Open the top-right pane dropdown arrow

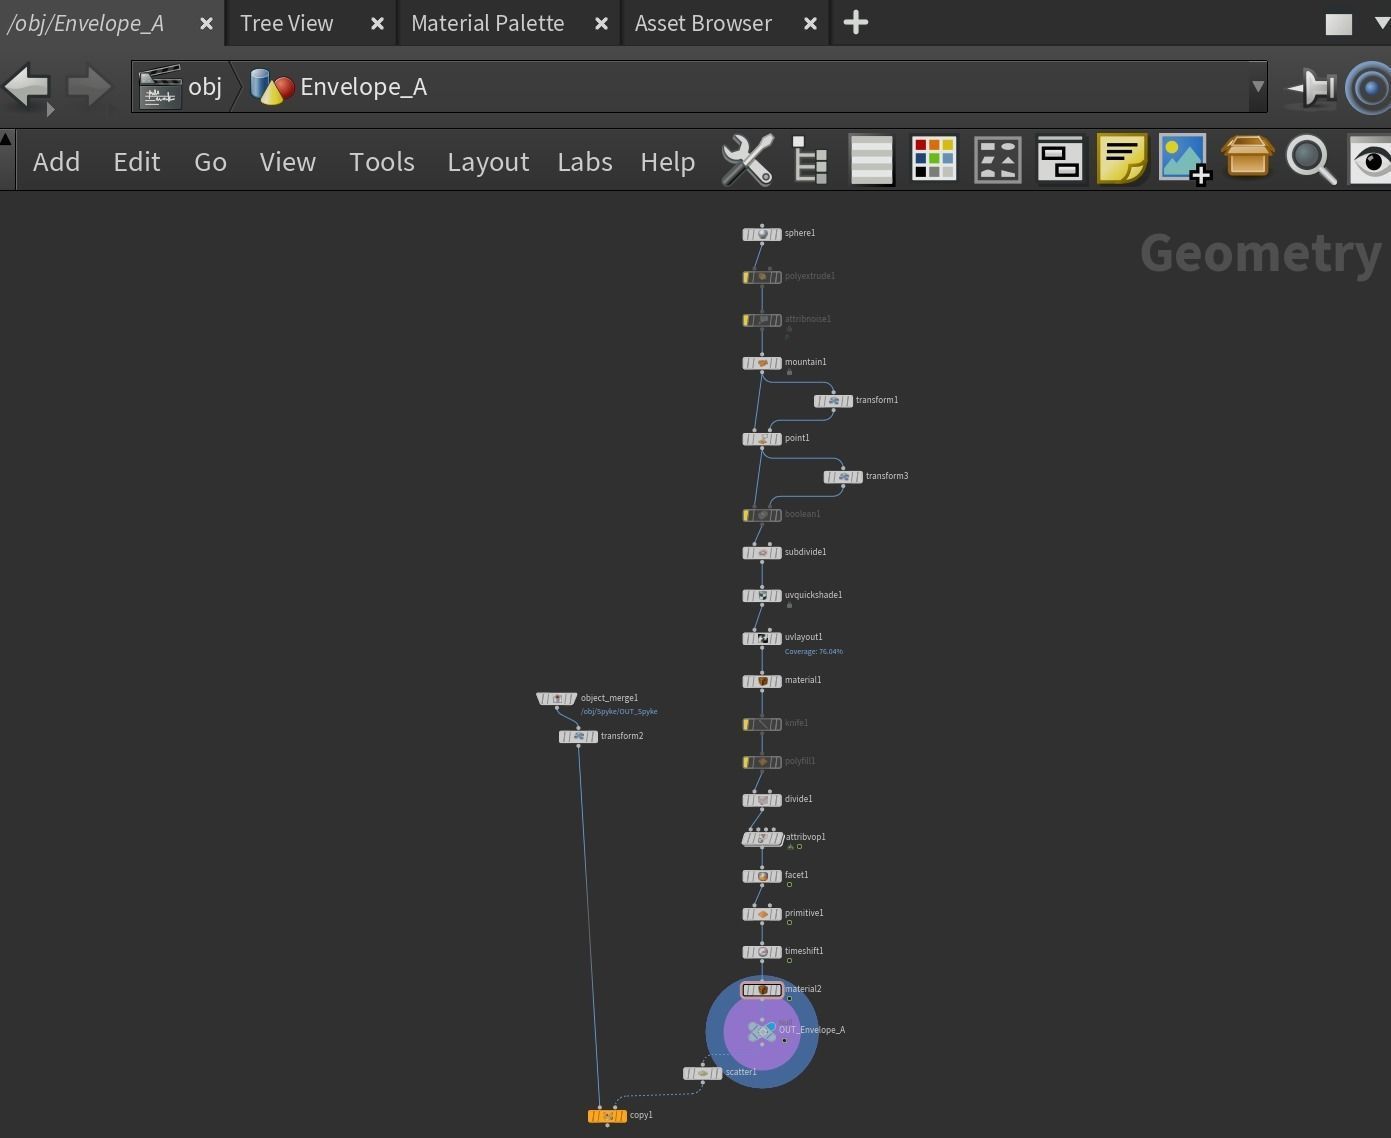(1381, 22)
